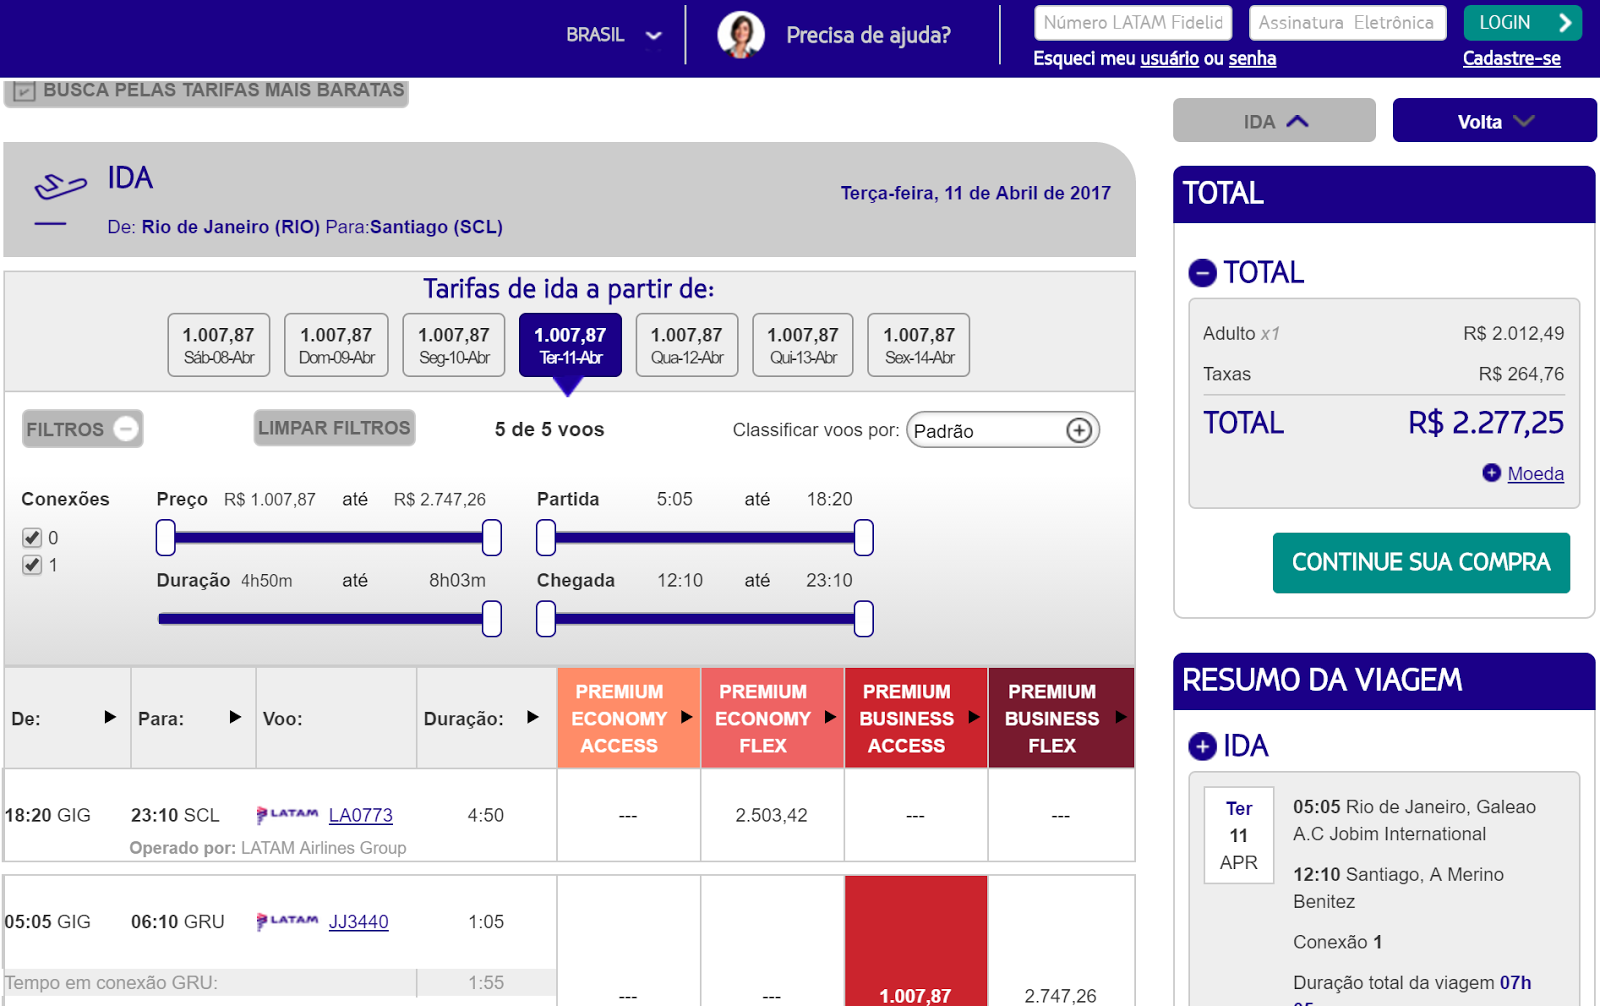
Task: Click BUSCA PELAS TARIFAS MAIS BARATAS button
Action: [206, 91]
